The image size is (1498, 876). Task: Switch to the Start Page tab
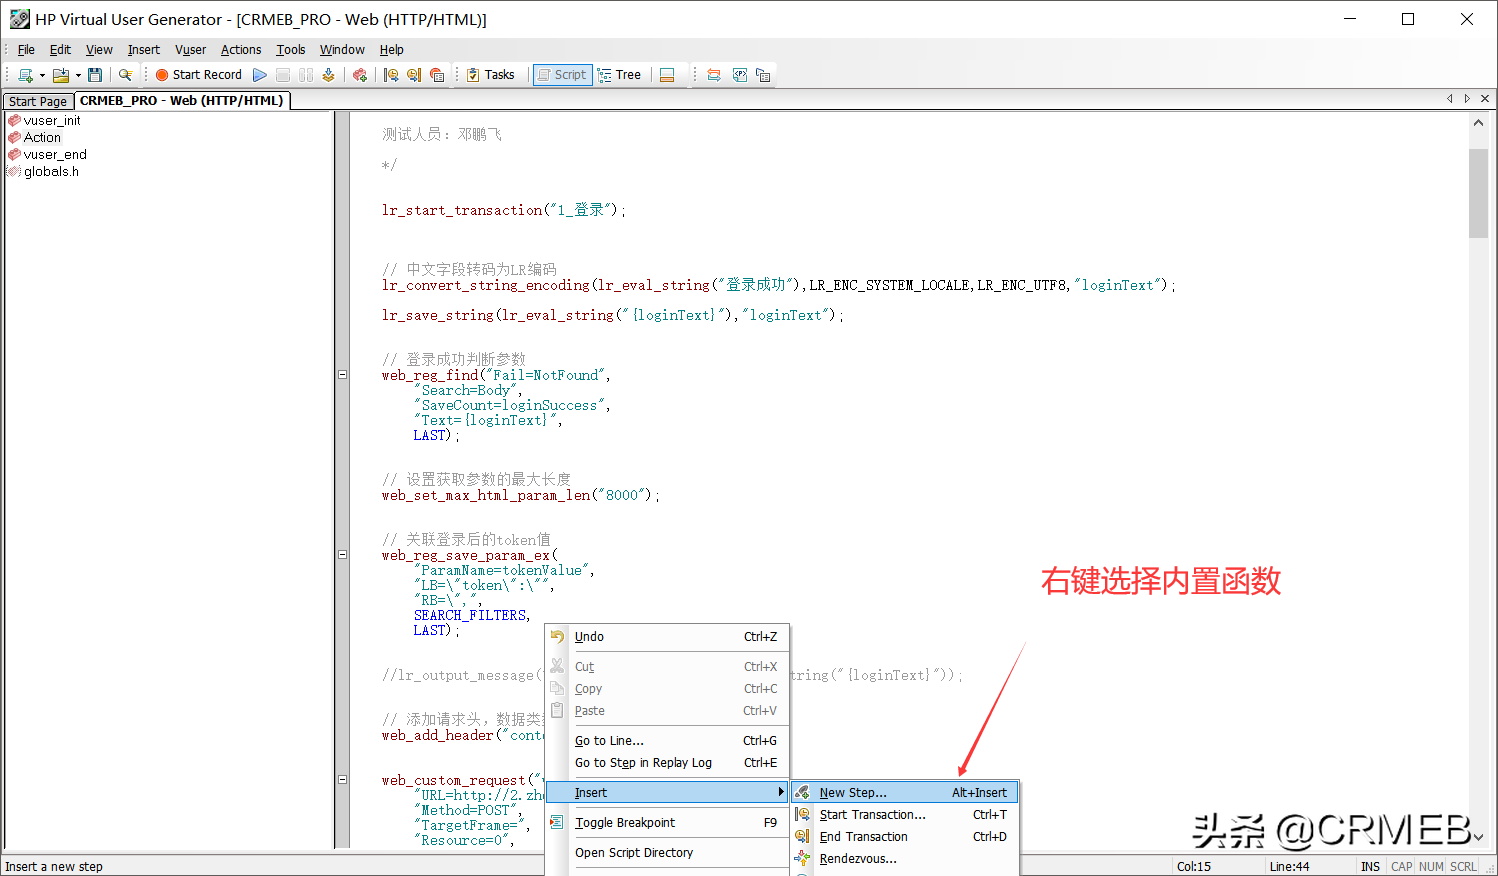coord(37,100)
